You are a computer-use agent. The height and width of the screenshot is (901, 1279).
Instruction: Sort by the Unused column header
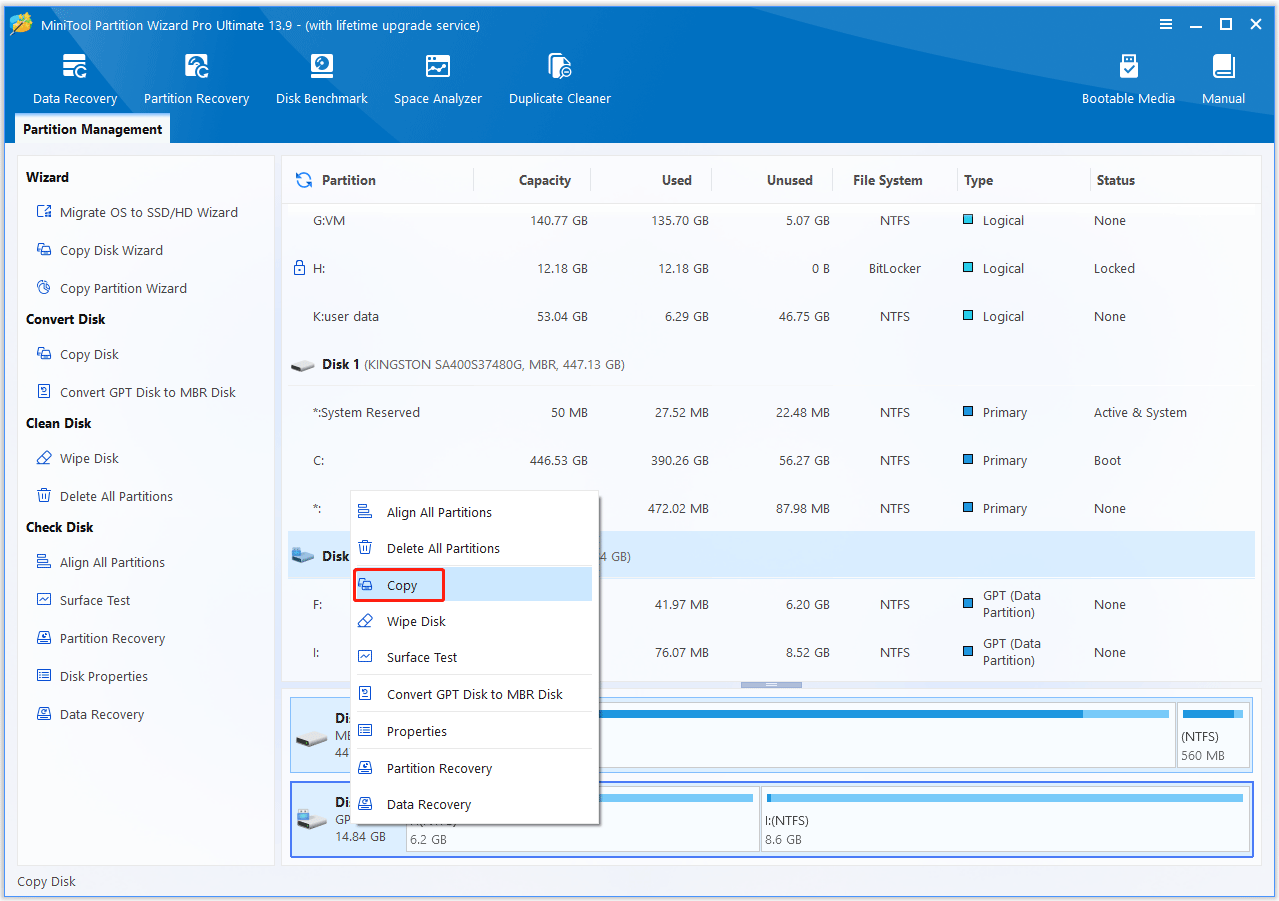click(x=789, y=180)
